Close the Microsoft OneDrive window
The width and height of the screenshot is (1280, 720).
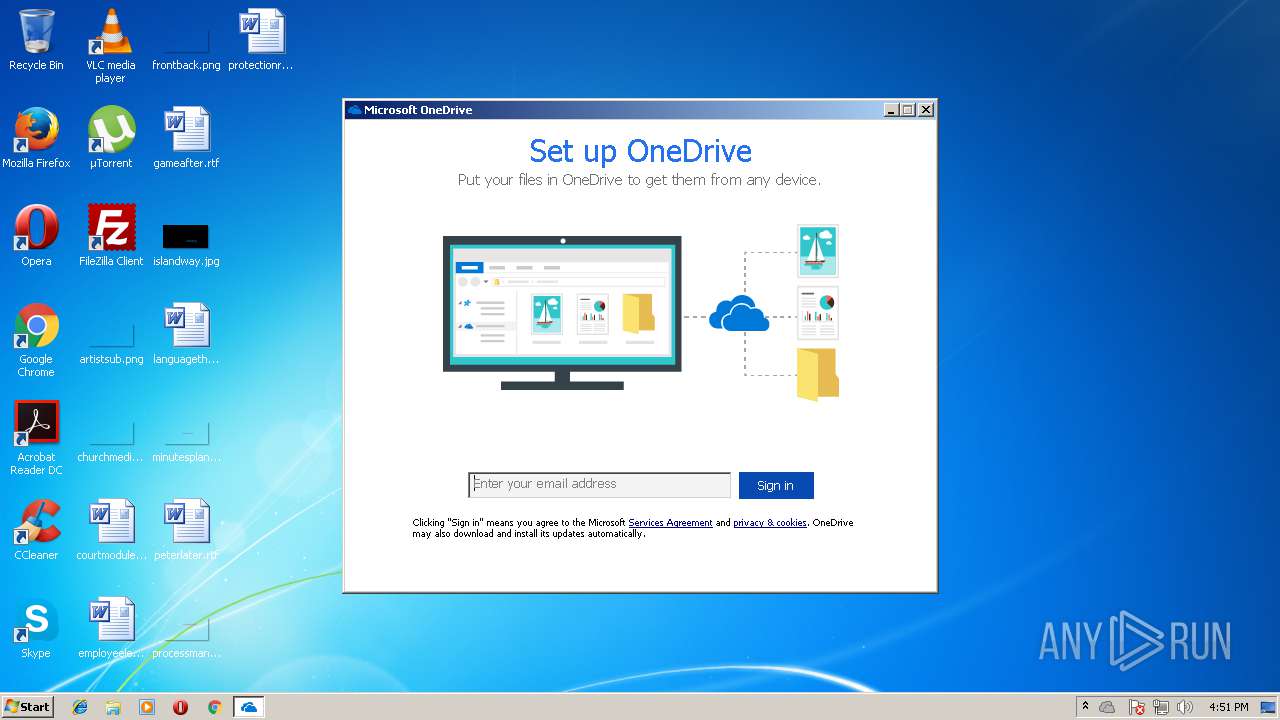point(926,110)
